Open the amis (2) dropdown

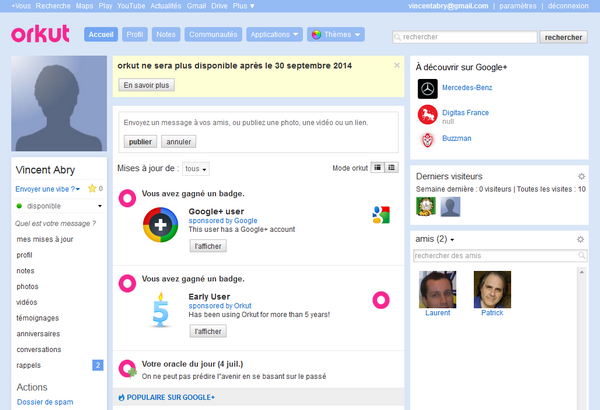(435, 239)
